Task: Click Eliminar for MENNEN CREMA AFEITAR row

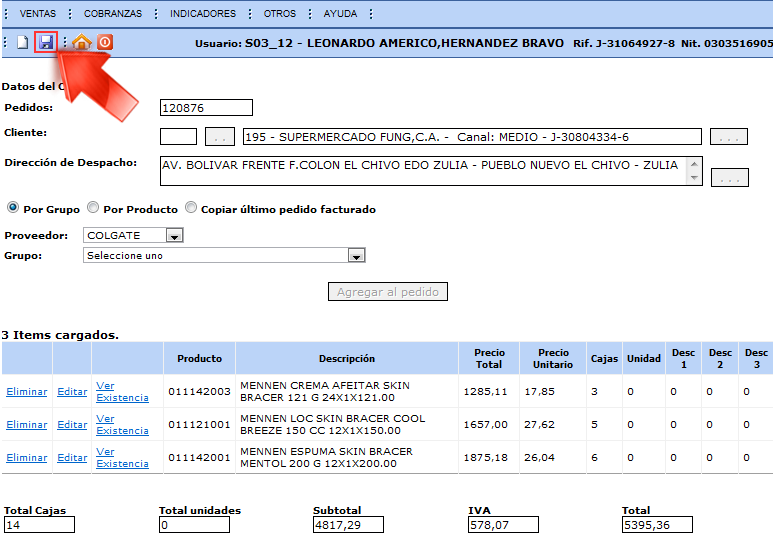Action: click(x=27, y=392)
